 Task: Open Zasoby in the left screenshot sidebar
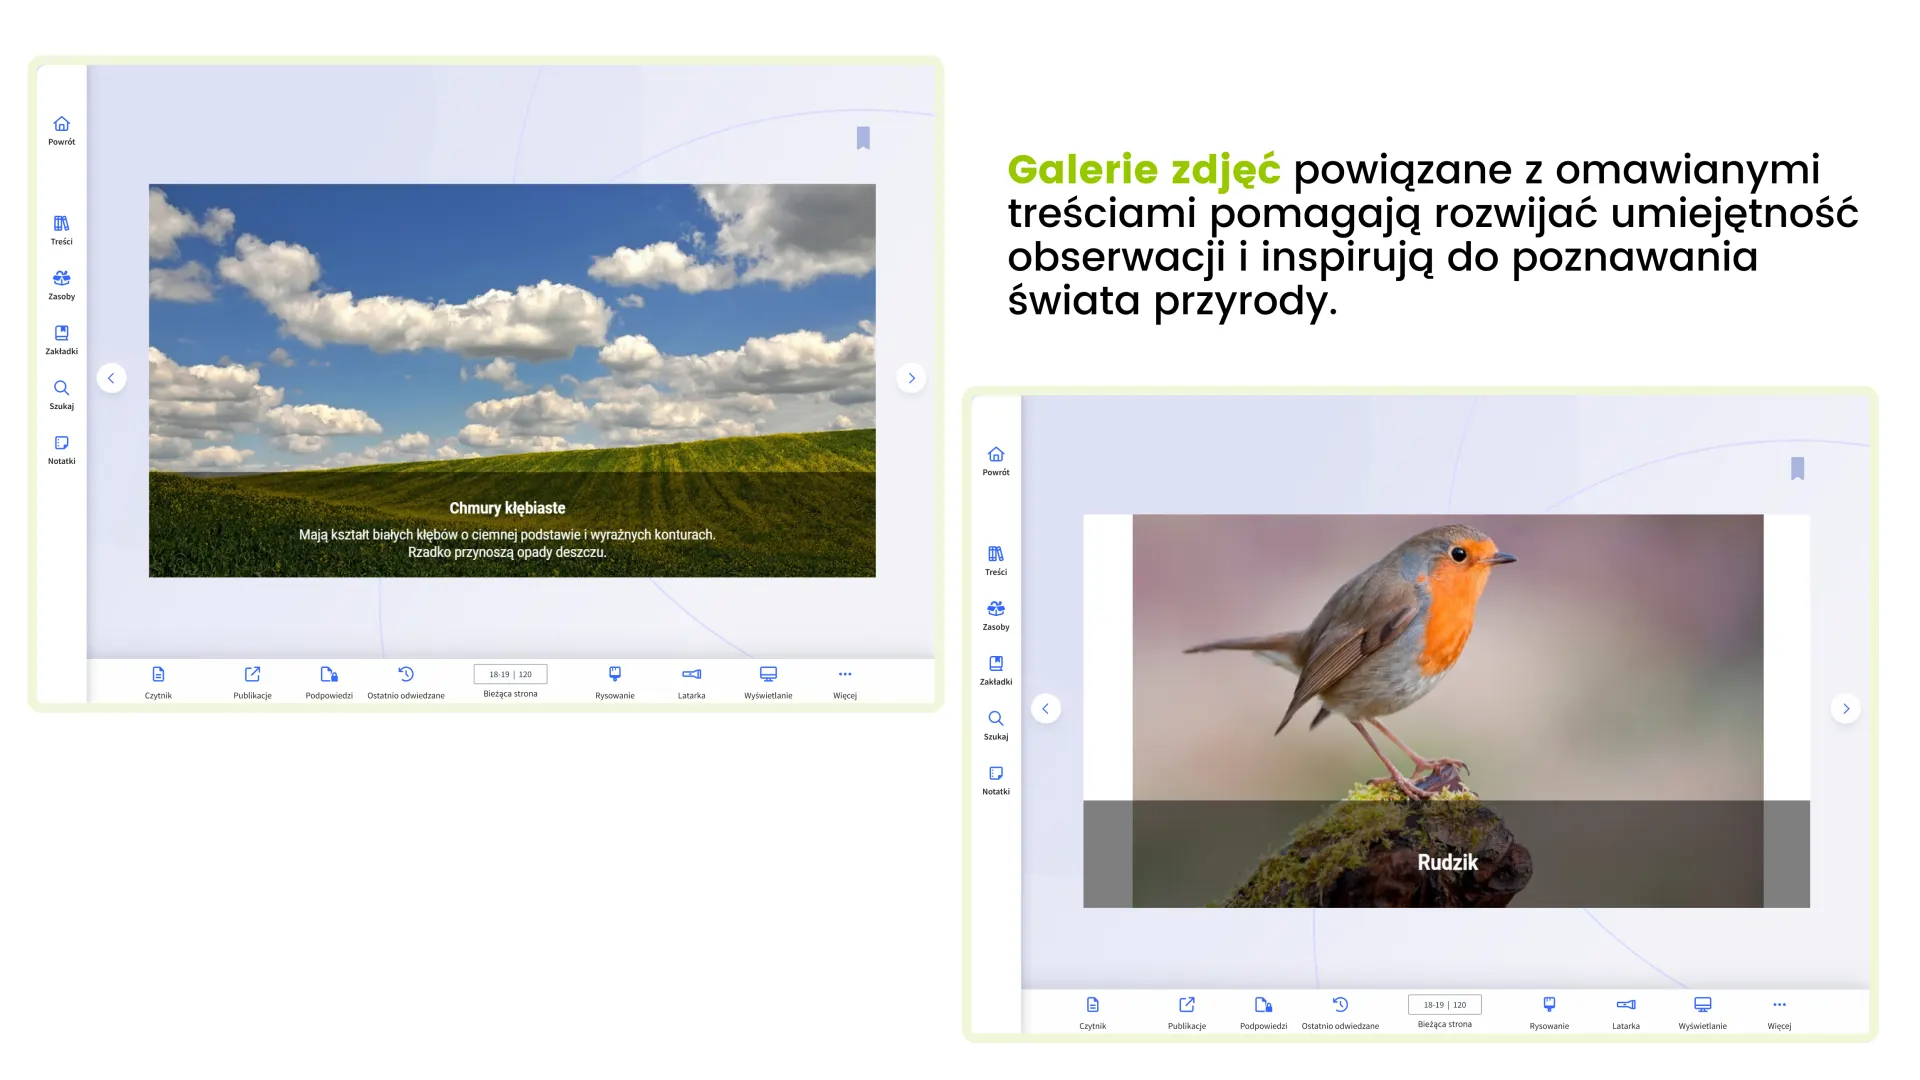pos(61,280)
